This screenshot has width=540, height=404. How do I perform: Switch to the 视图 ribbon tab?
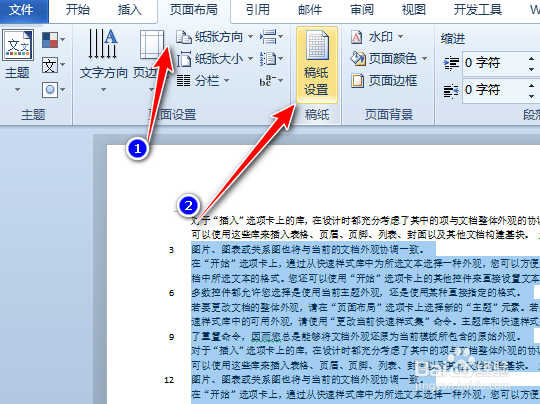[414, 10]
